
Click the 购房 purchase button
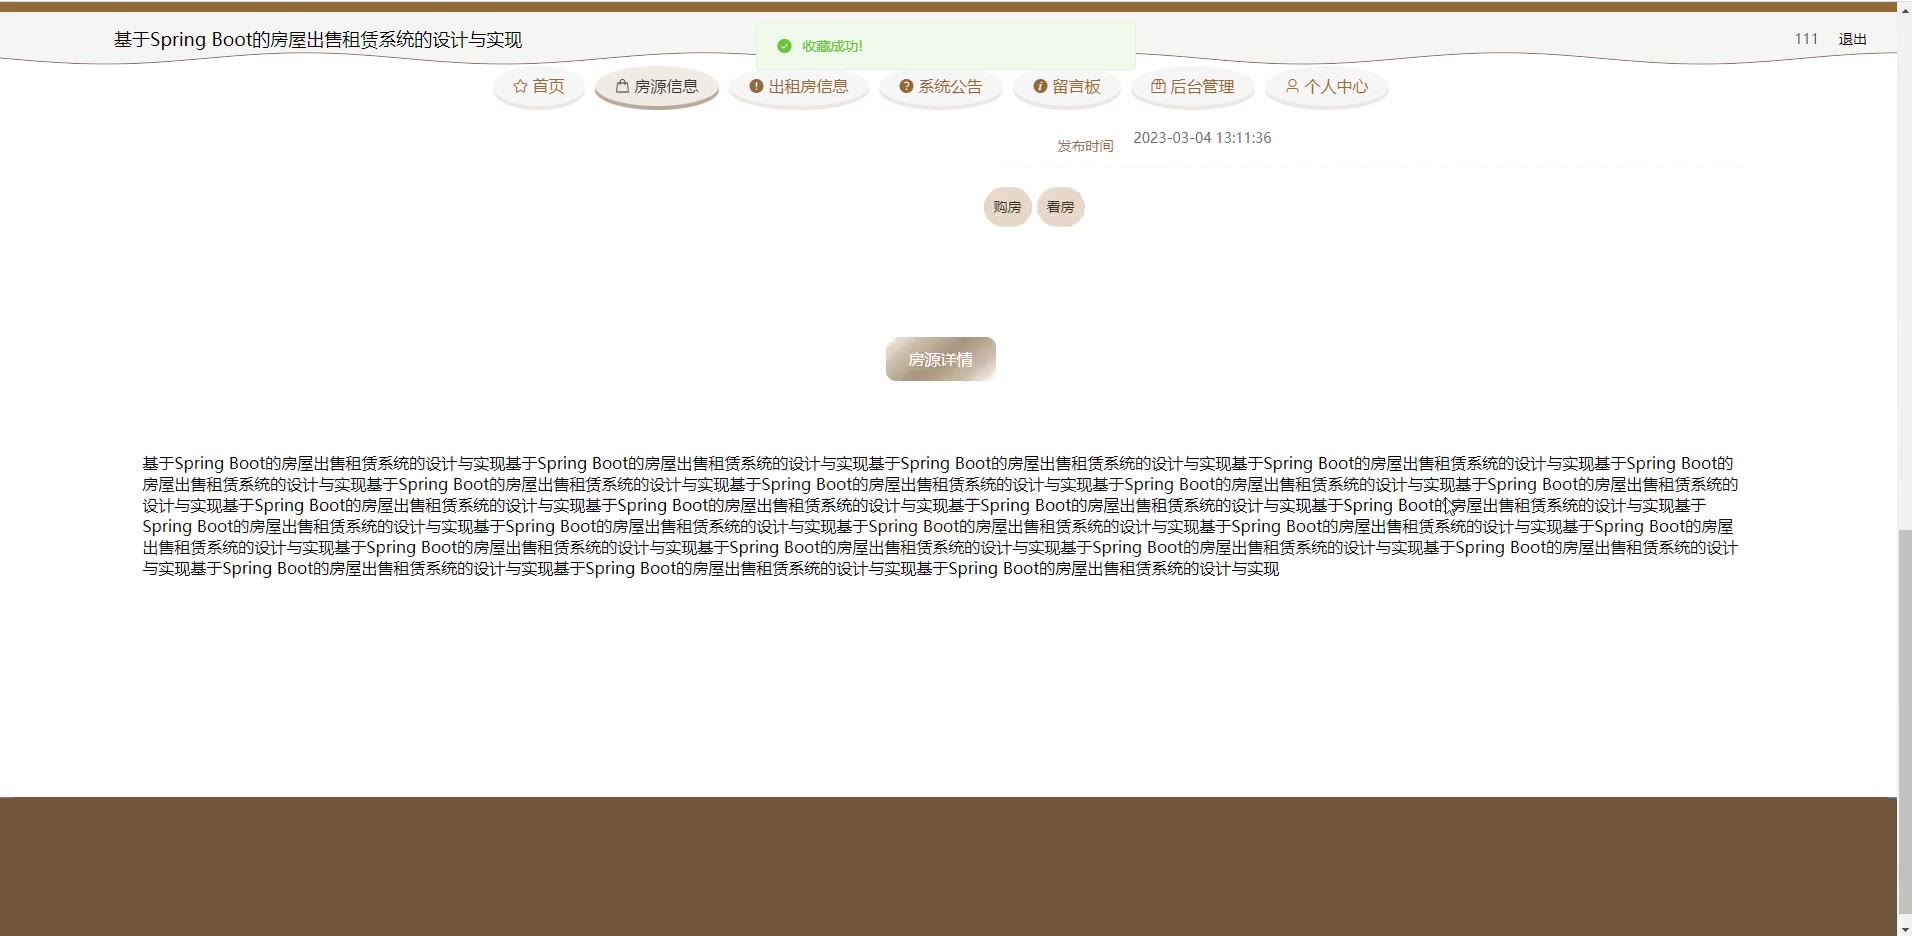[x=1007, y=207]
